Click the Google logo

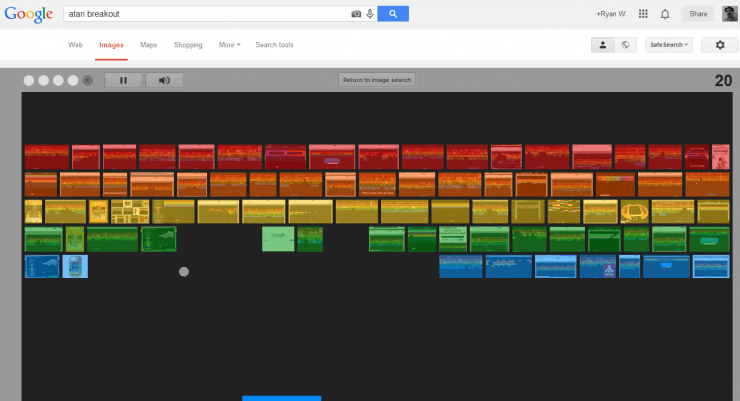[28, 14]
